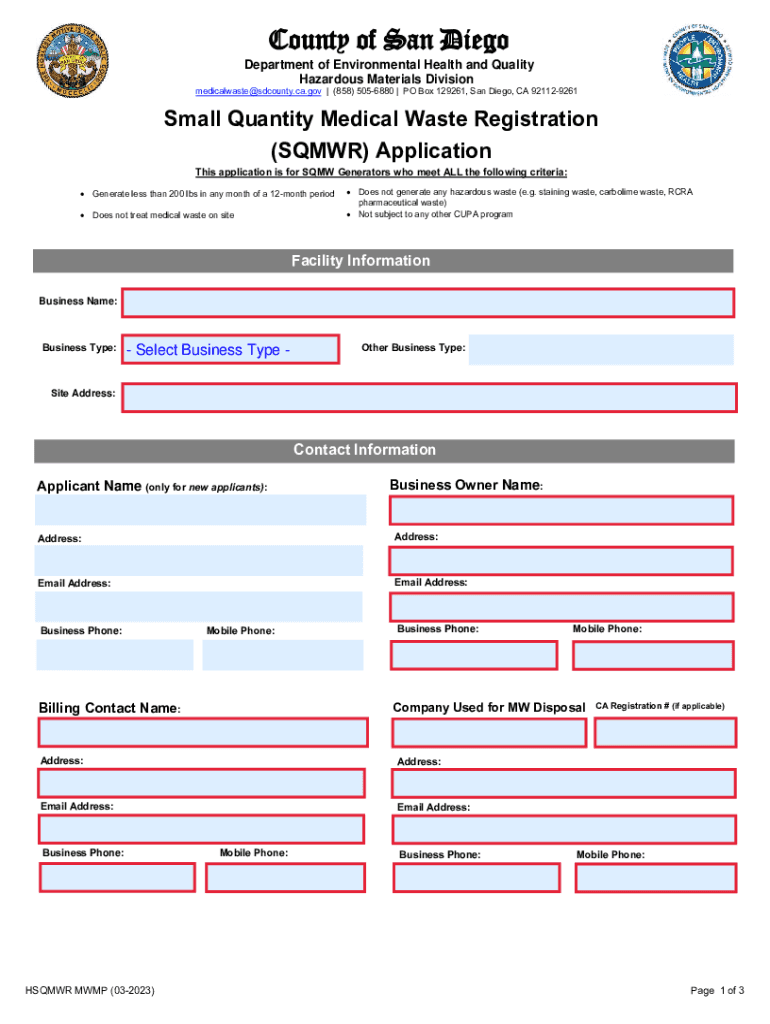
Task: Open the Select Business Type dropdown
Action: [230, 349]
